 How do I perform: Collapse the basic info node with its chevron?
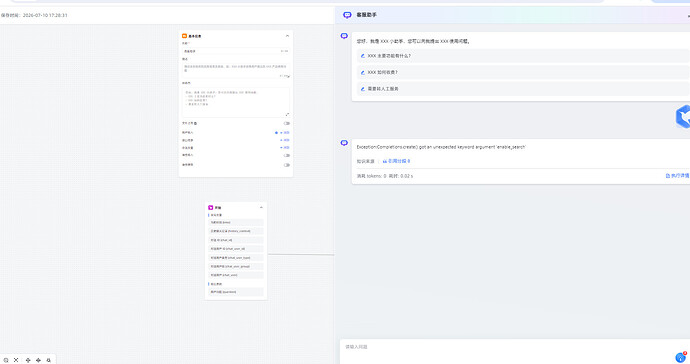287,36
